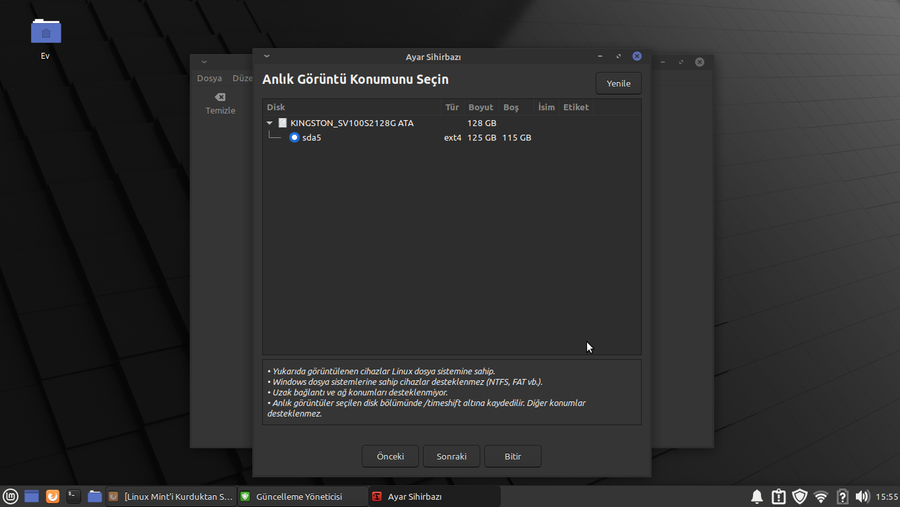Close the background Timeshift window
The image size is (900, 507).
tap(700, 62)
